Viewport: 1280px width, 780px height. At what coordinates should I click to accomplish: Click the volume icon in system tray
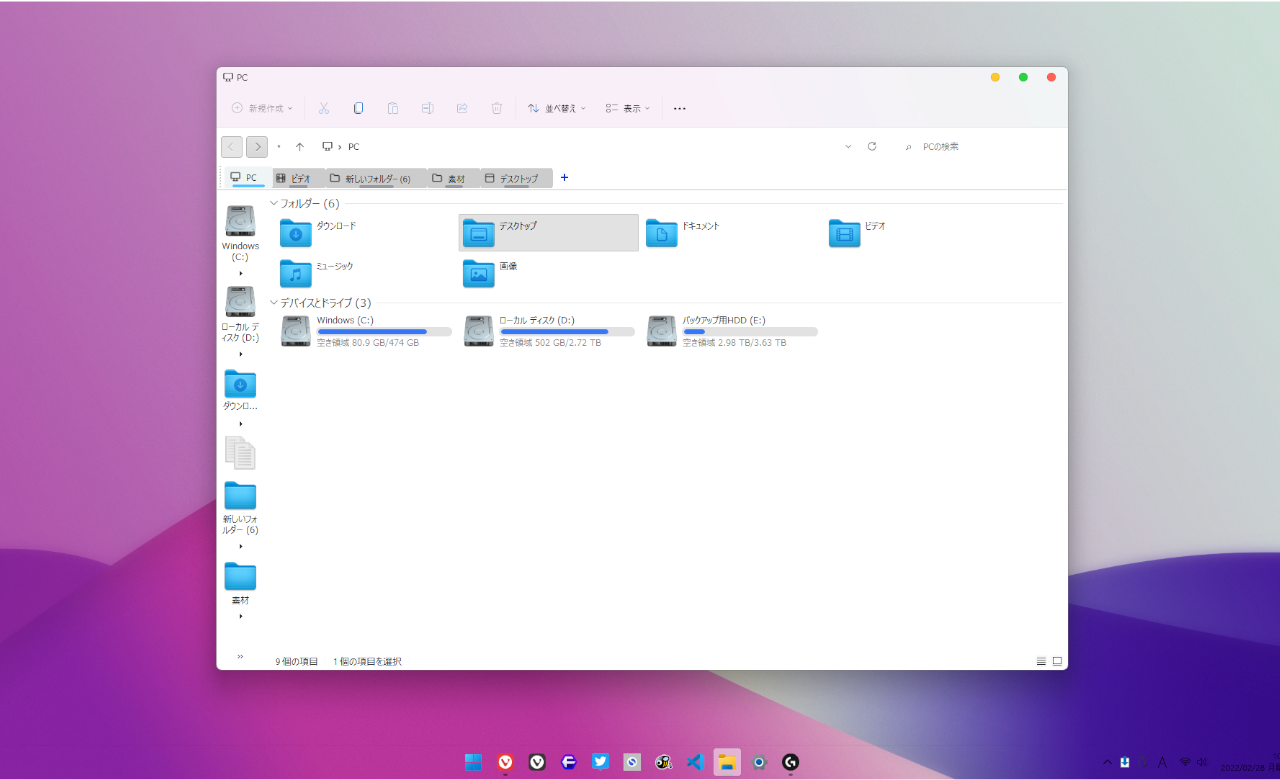coord(1201,762)
